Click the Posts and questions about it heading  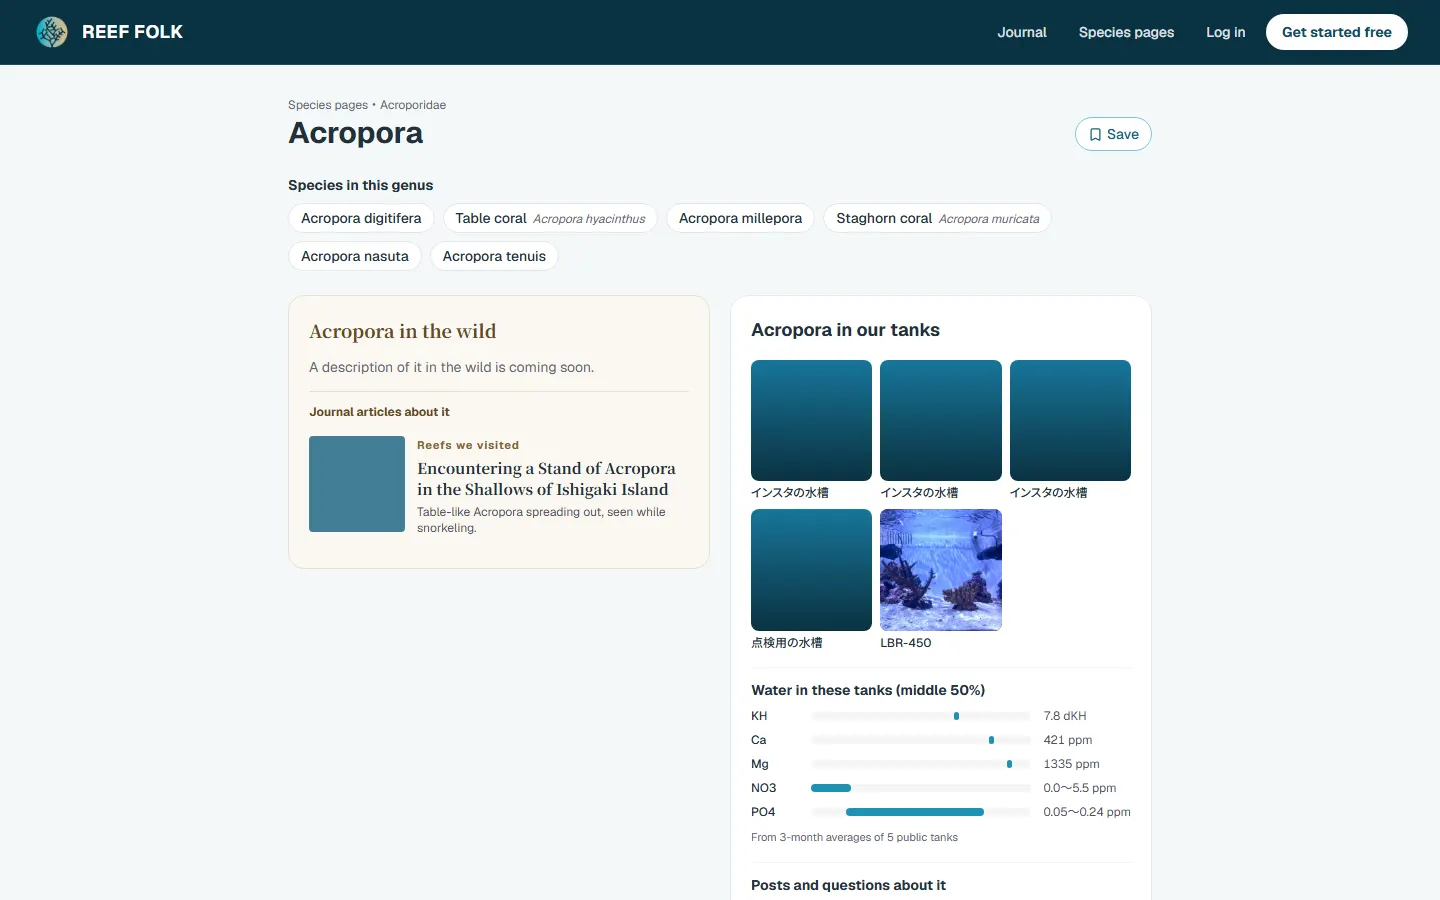coord(848,885)
